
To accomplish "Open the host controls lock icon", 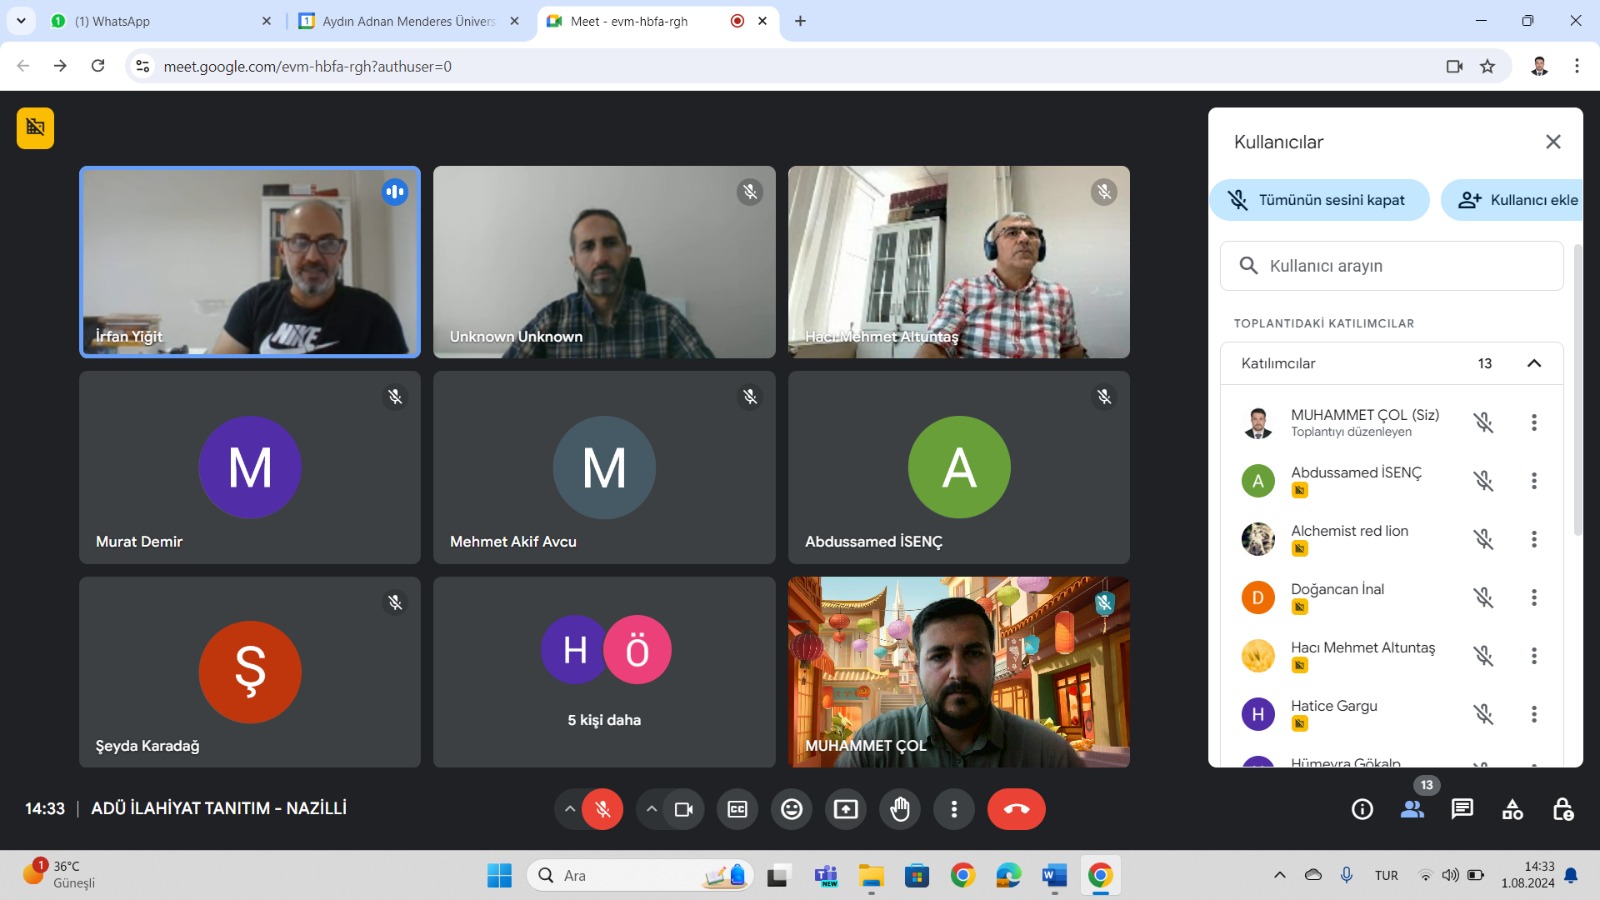I will point(1563,809).
